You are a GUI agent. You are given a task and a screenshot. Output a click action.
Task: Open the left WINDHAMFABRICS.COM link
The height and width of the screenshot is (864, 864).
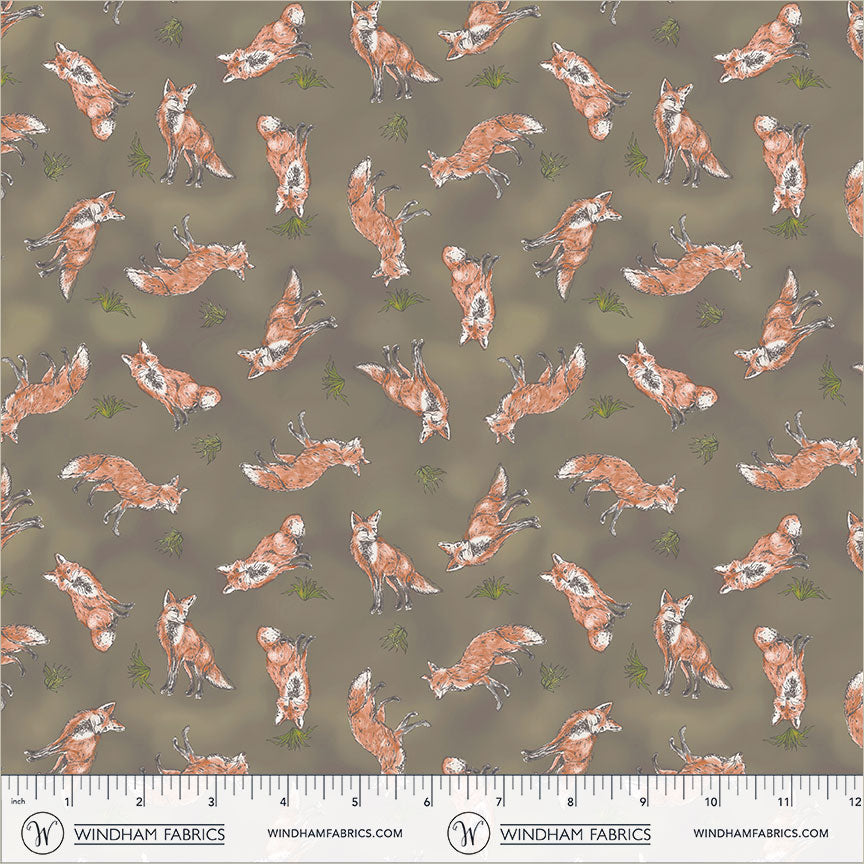(x=335, y=833)
